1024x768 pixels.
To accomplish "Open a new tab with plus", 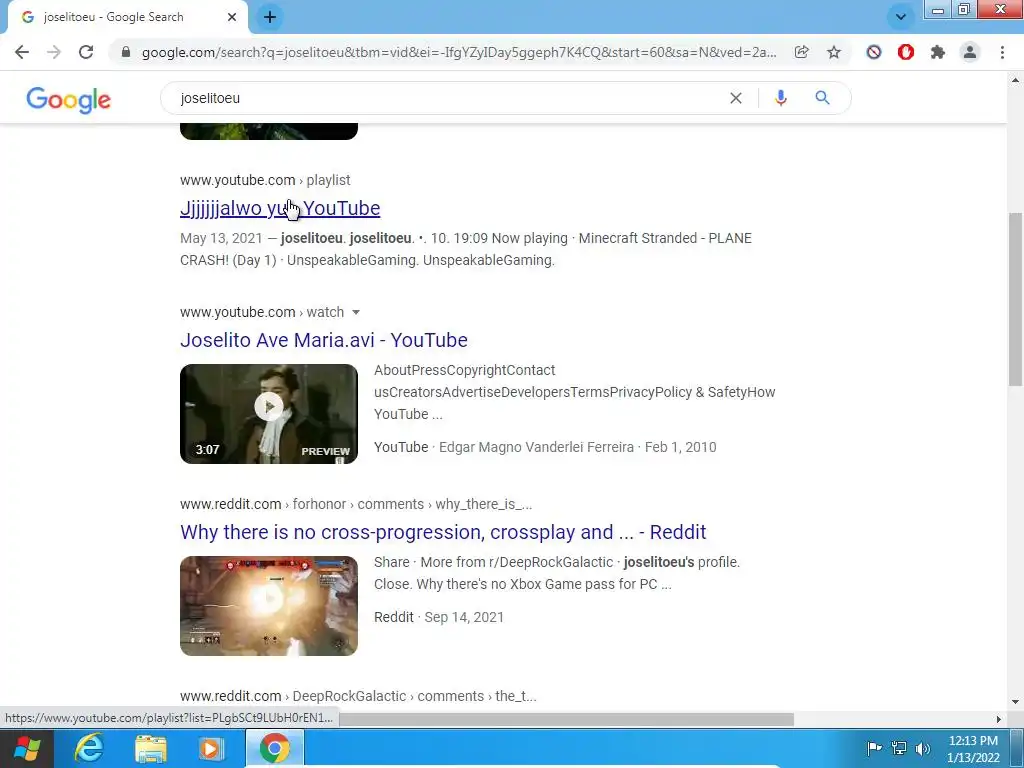I will 270,17.
